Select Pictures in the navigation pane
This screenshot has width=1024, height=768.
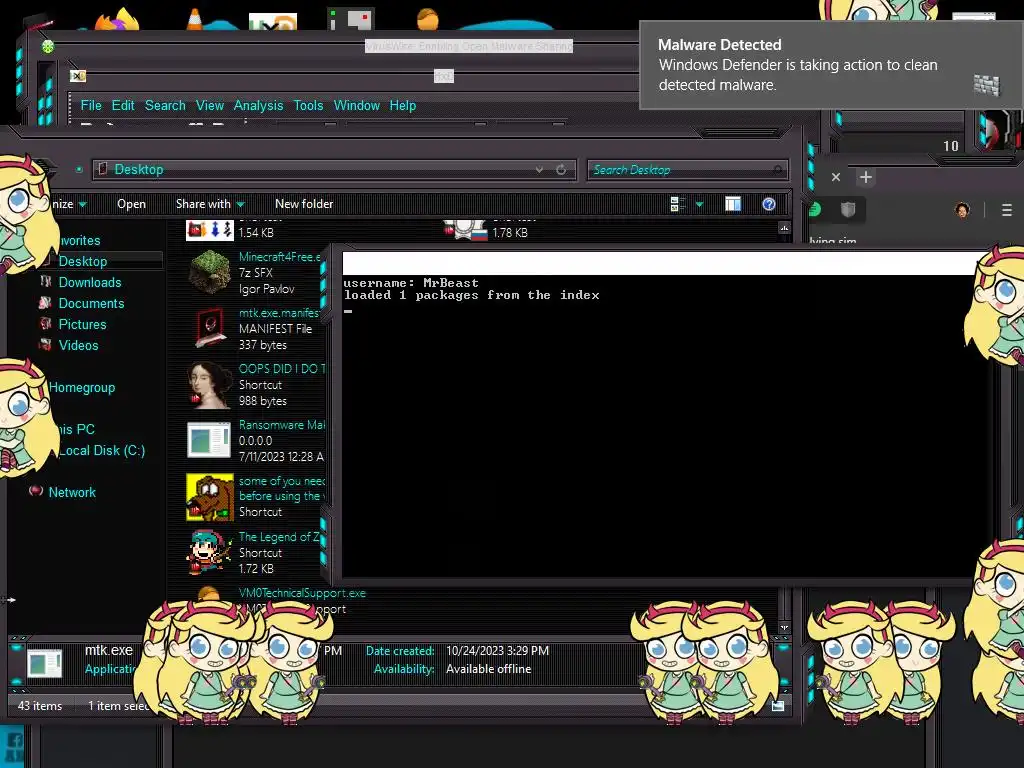82,324
